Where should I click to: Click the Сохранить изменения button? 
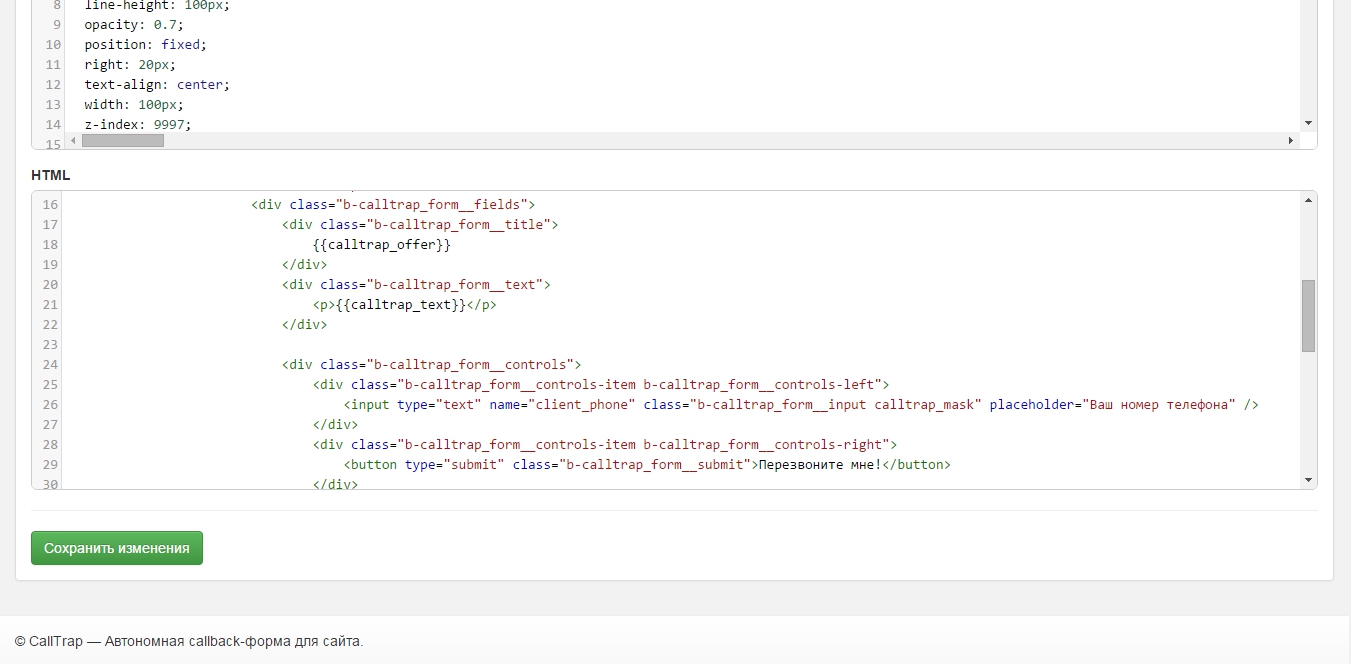click(x=117, y=548)
